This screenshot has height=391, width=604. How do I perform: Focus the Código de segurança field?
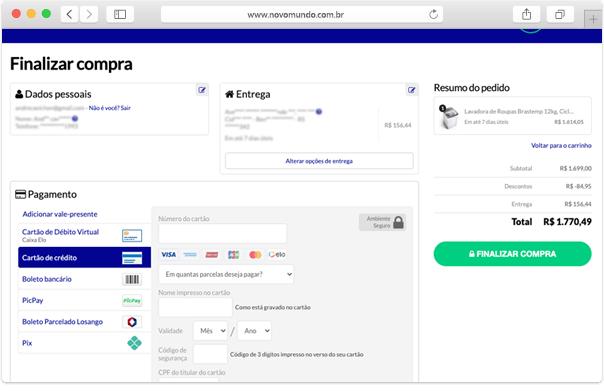(x=210, y=354)
